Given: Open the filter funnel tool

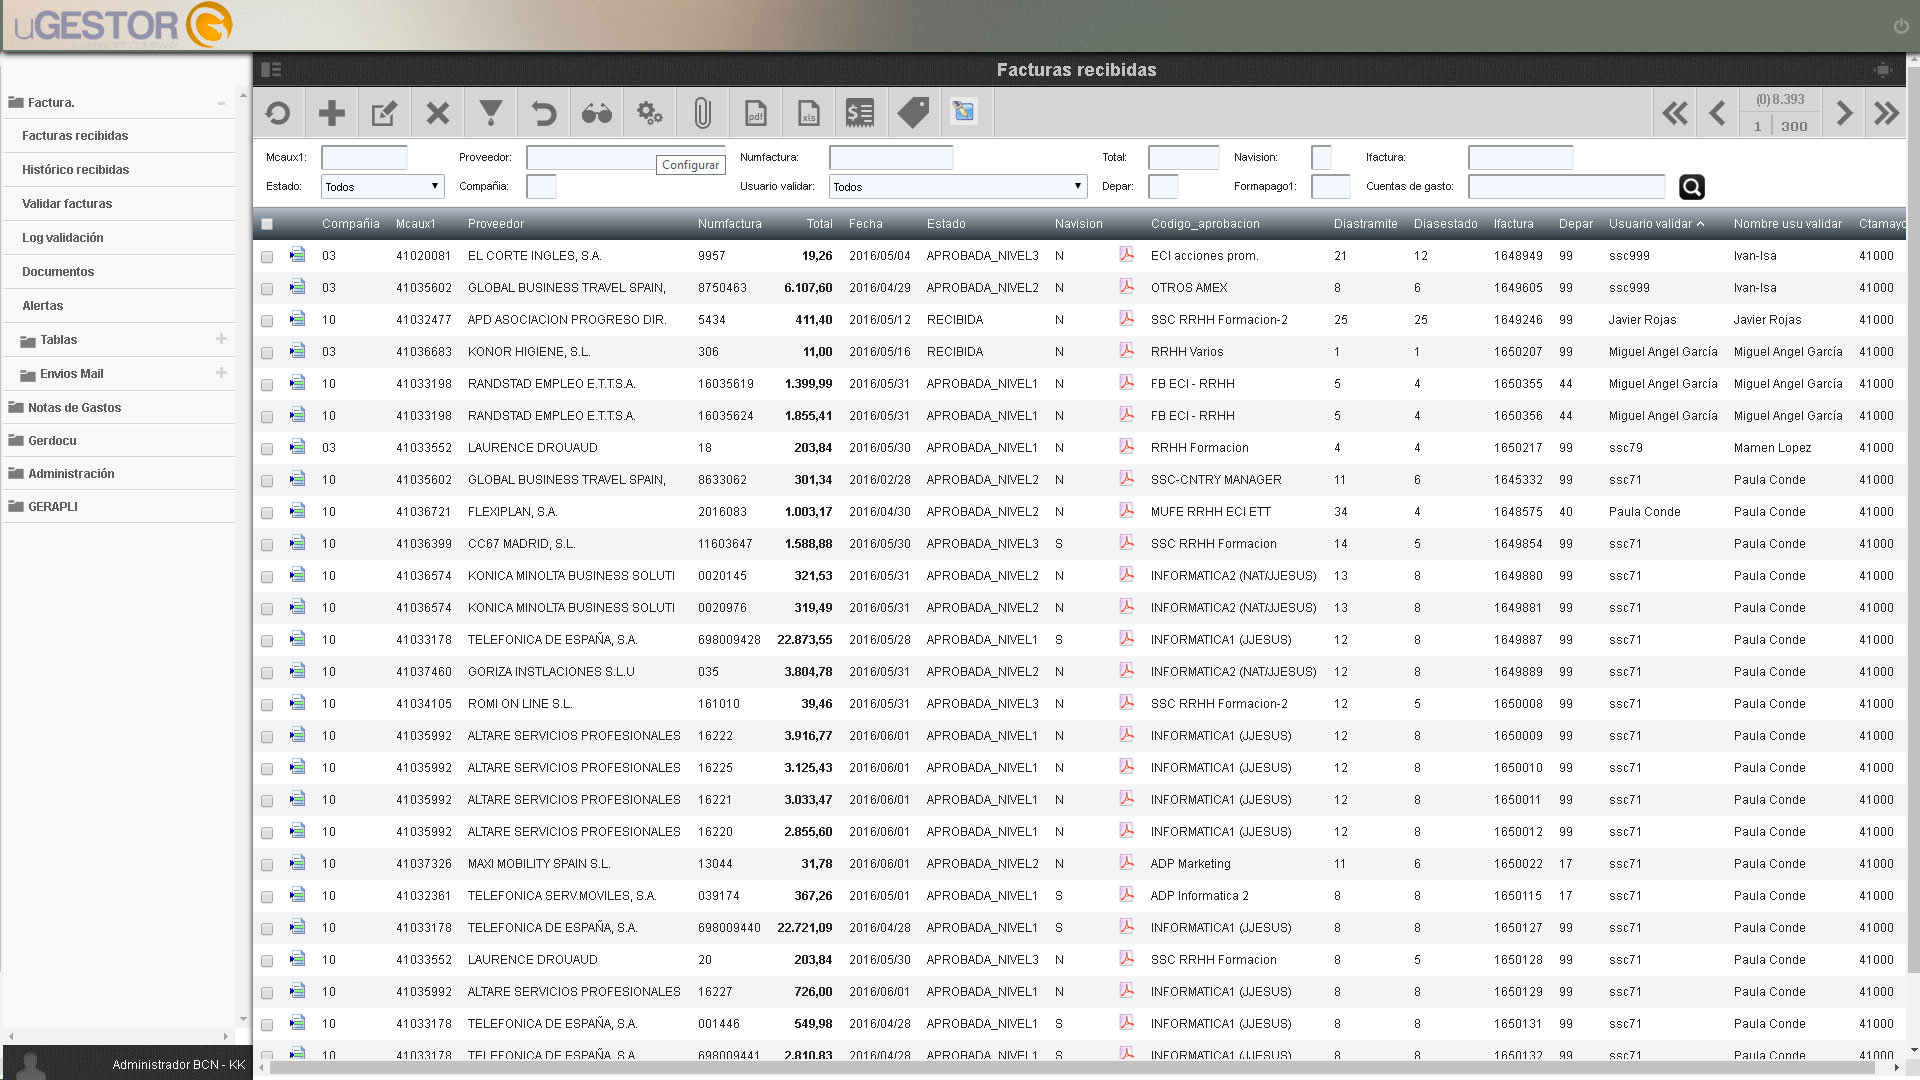Looking at the screenshot, I should pos(490,113).
